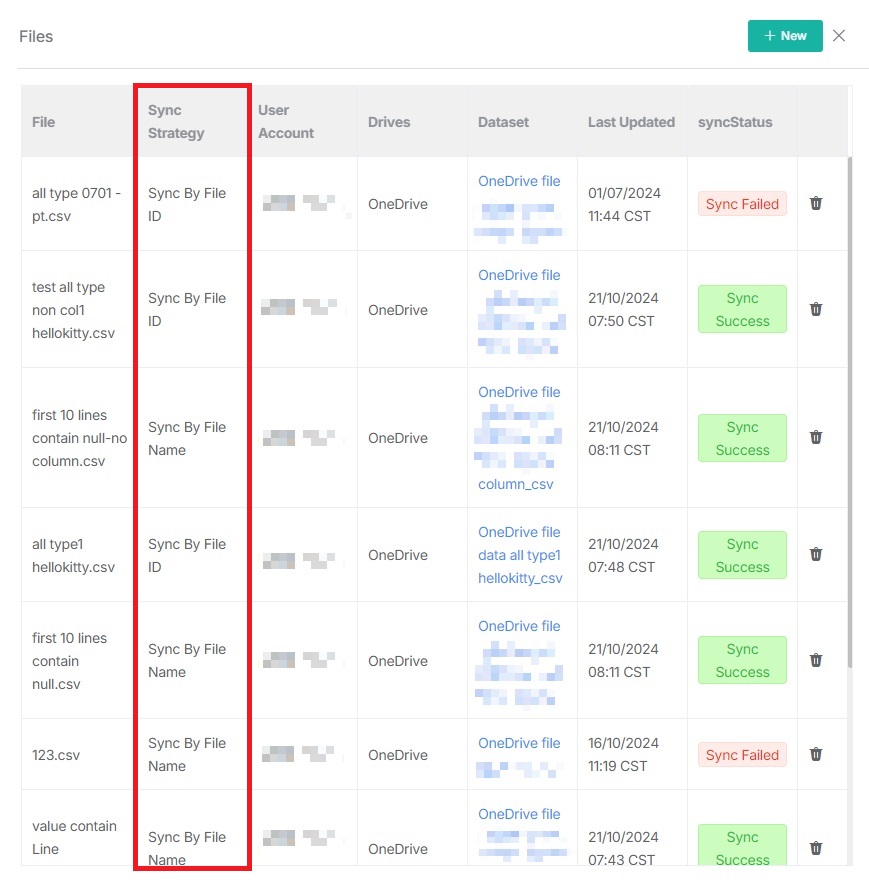Close the Files panel with X
Image resolution: width=869 pixels, height=887 pixels.
pos(839,36)
